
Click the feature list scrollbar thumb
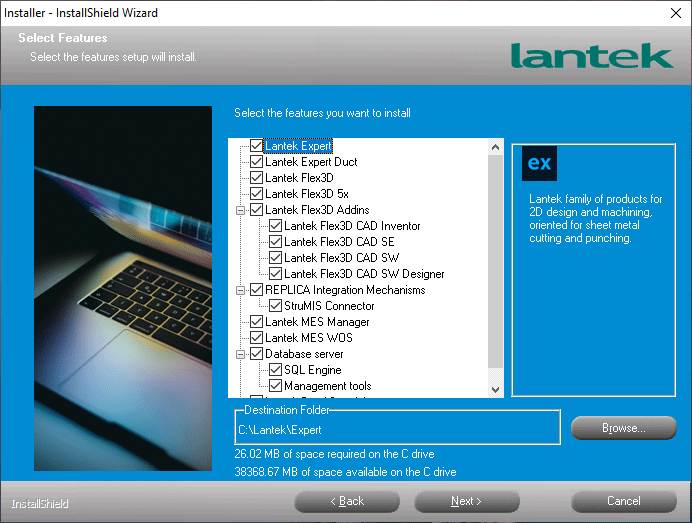[x=495, y=261]
